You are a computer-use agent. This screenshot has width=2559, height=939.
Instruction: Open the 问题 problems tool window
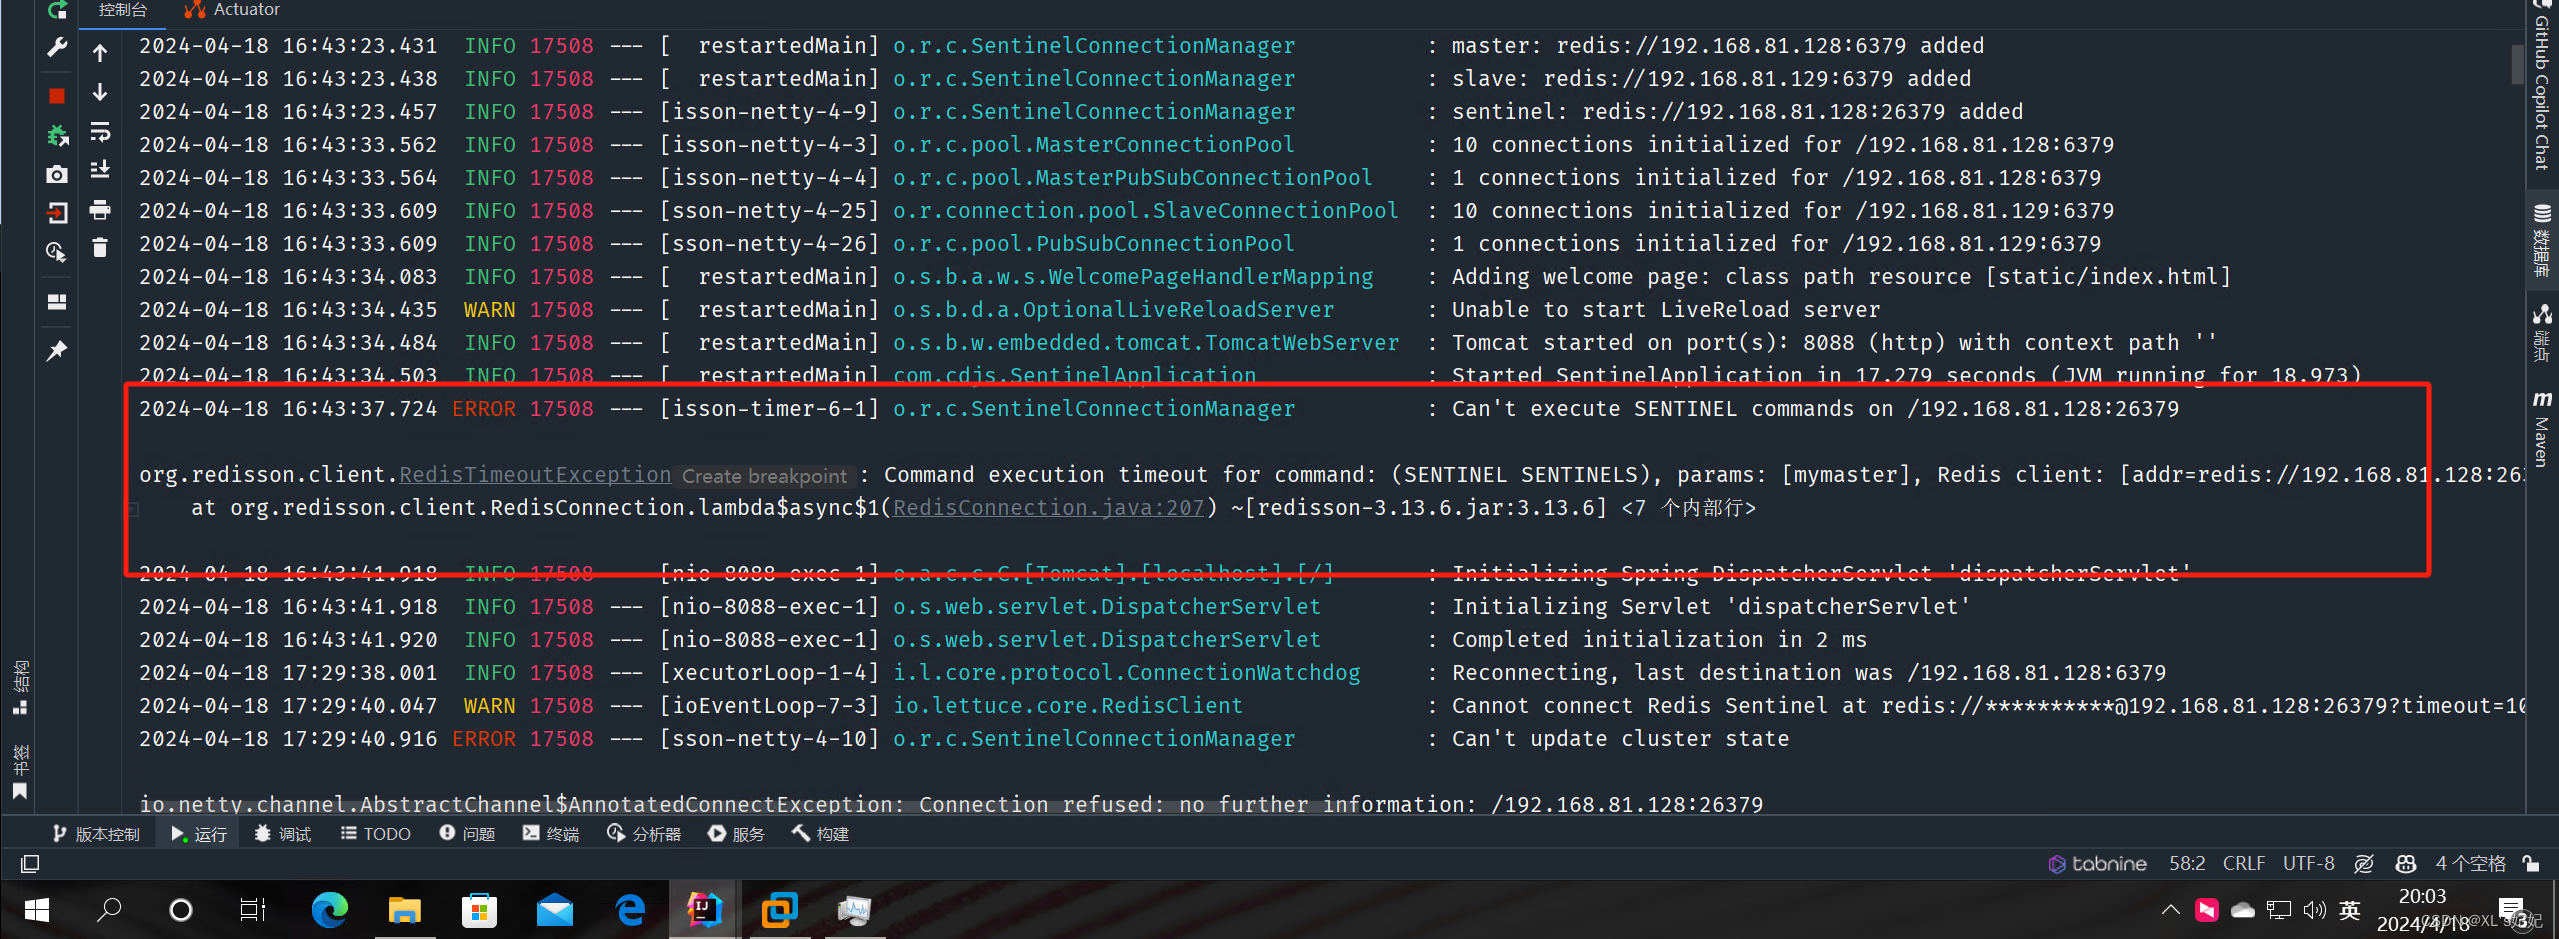pos(467,834)
